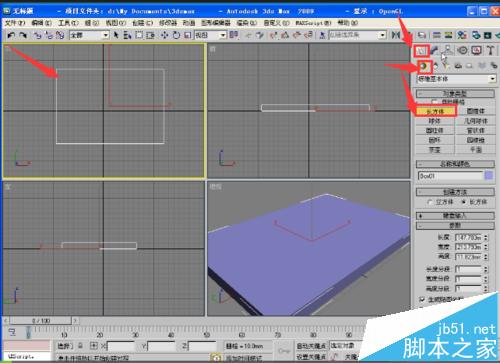Open the 视图 Views menu
The image size is (500, 363).
pyautogui.click(x=116, y=23)
